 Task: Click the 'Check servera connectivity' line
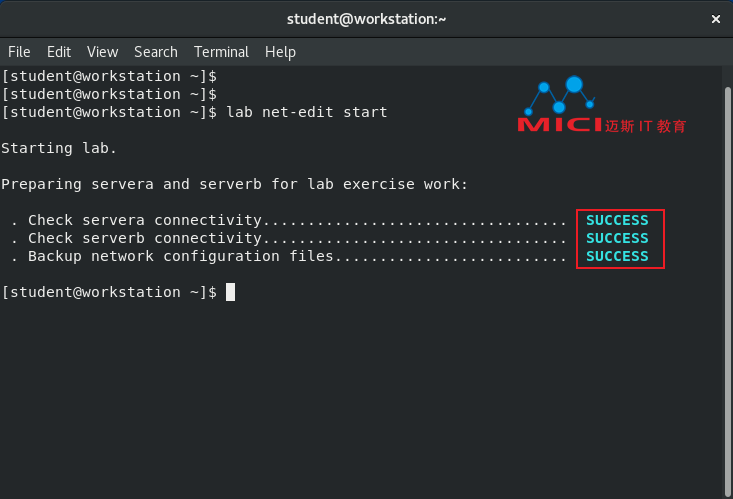(x=145, y=220)
